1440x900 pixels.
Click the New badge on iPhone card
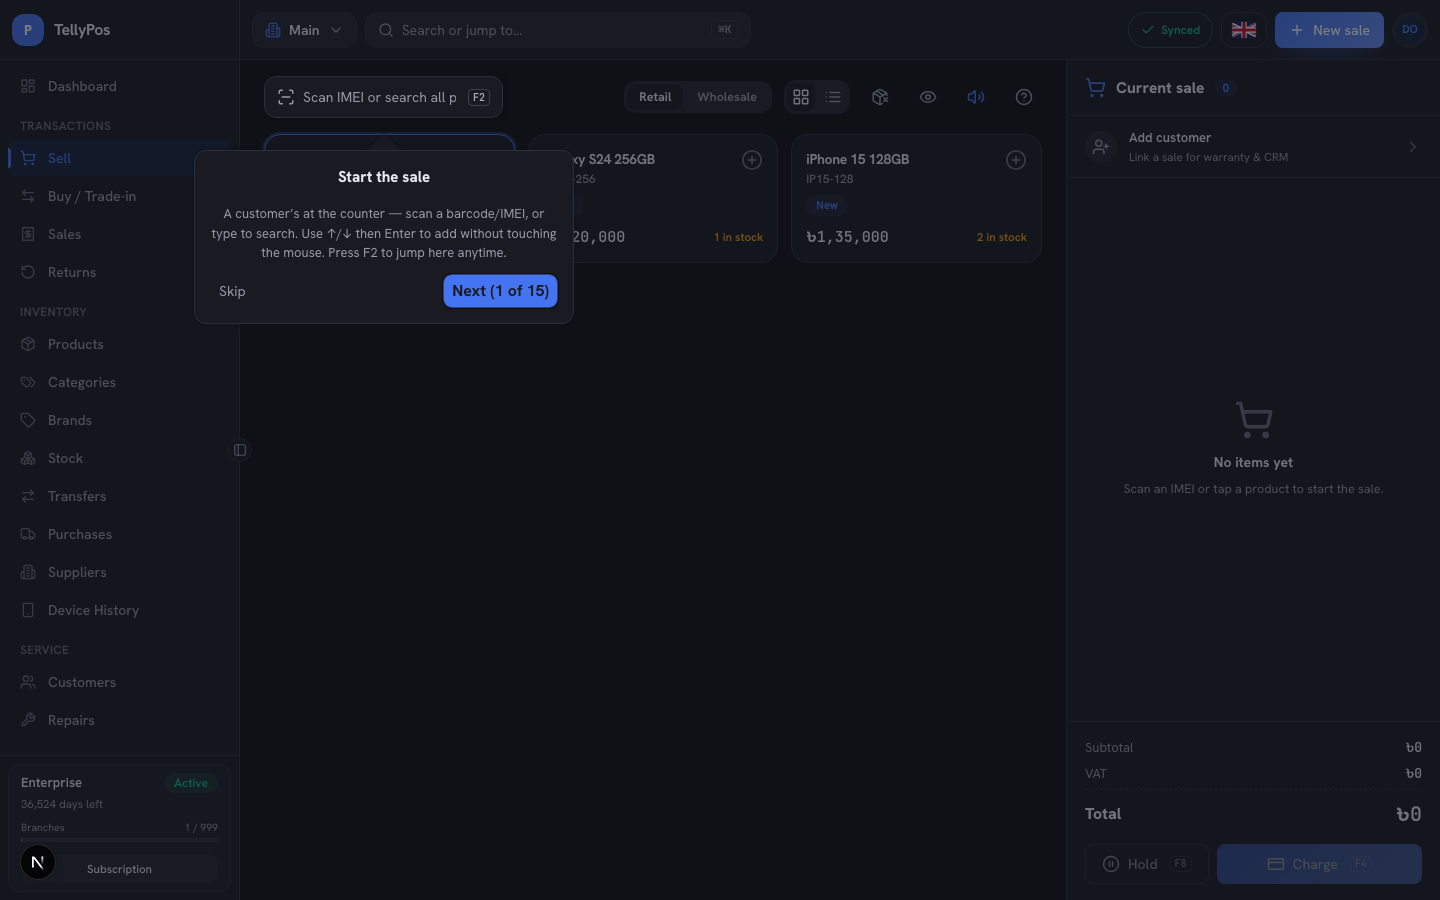click(x=827, y=205)
